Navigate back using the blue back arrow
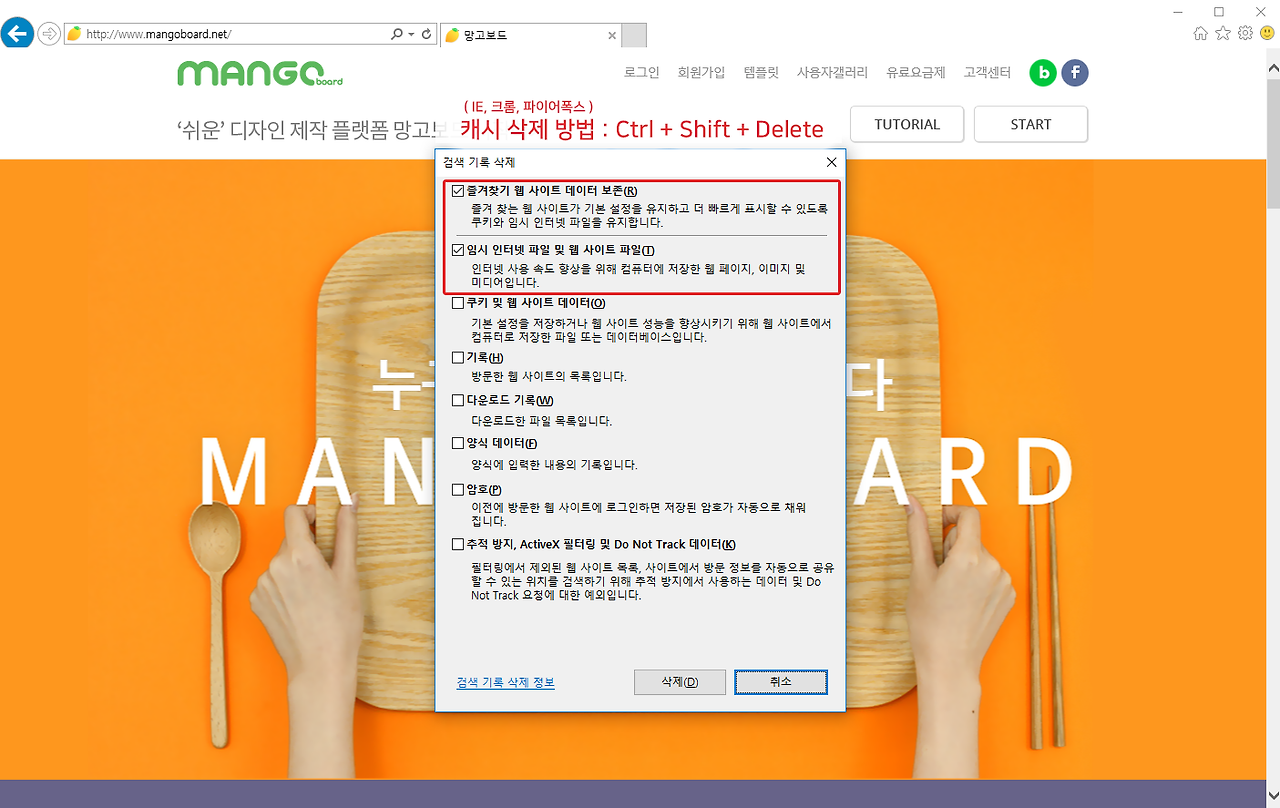Image resolution: width=1280 pixels, height=808 pixels. pyautogui.click(x=17, y=33)
